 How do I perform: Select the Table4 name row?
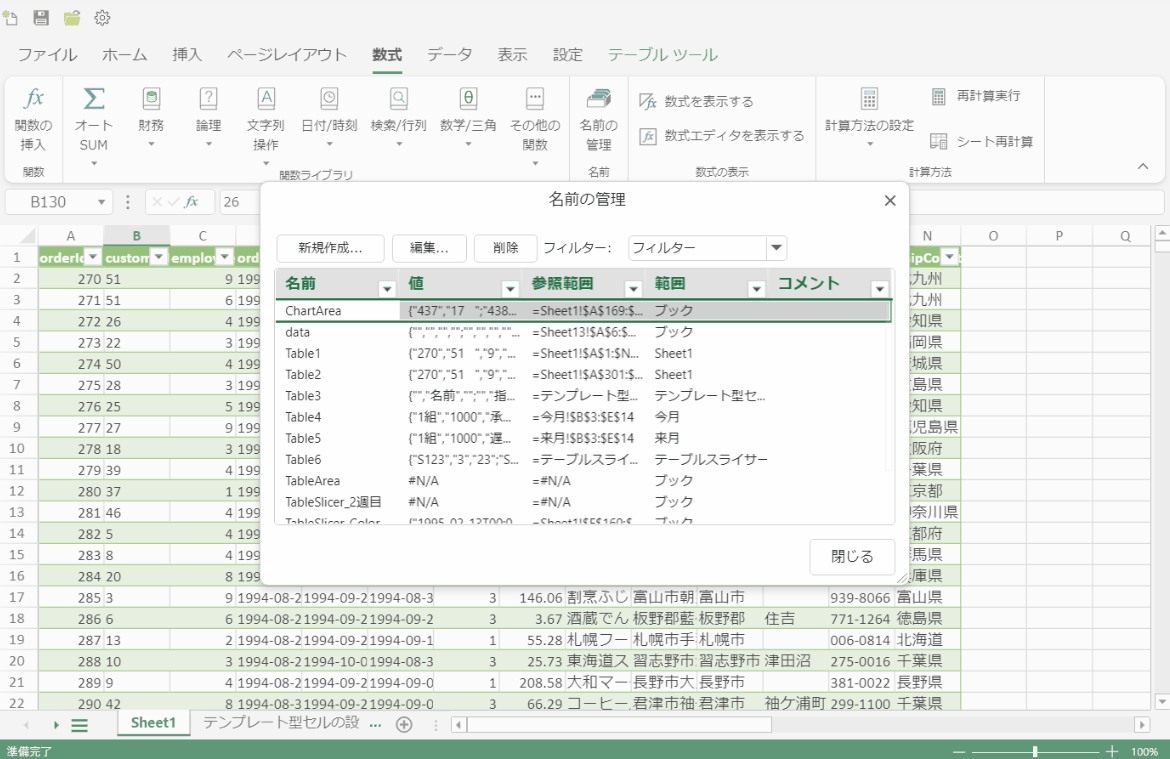[x=584, y=417]
